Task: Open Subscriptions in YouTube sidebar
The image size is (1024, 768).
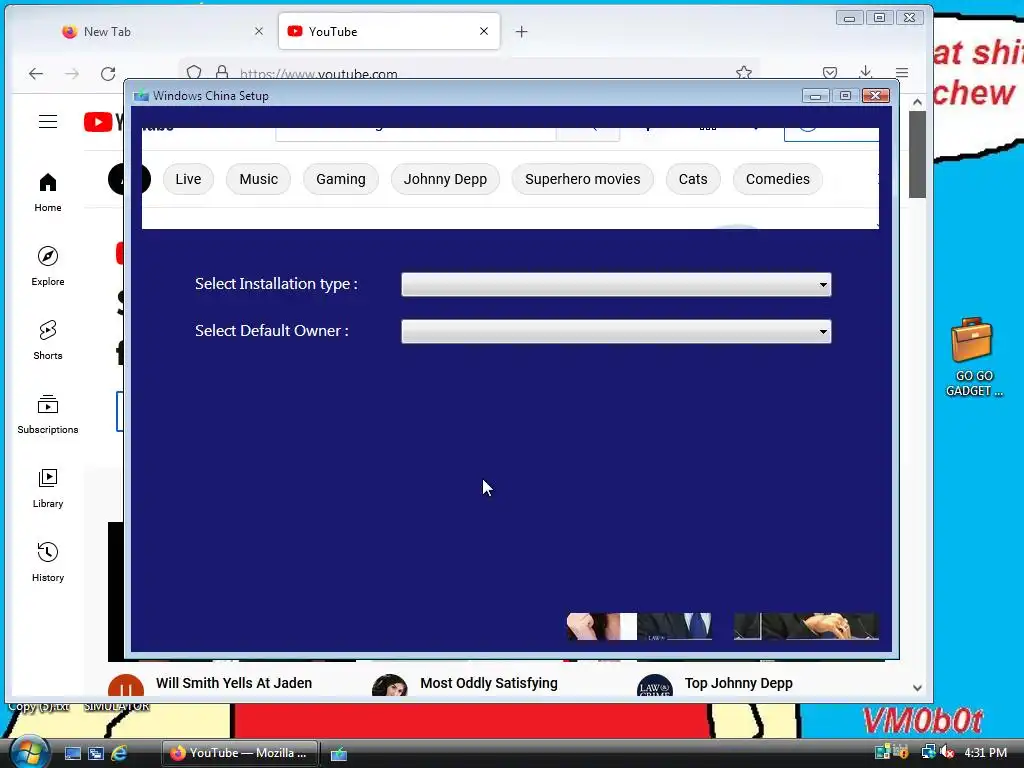Action: coord(48,414)
